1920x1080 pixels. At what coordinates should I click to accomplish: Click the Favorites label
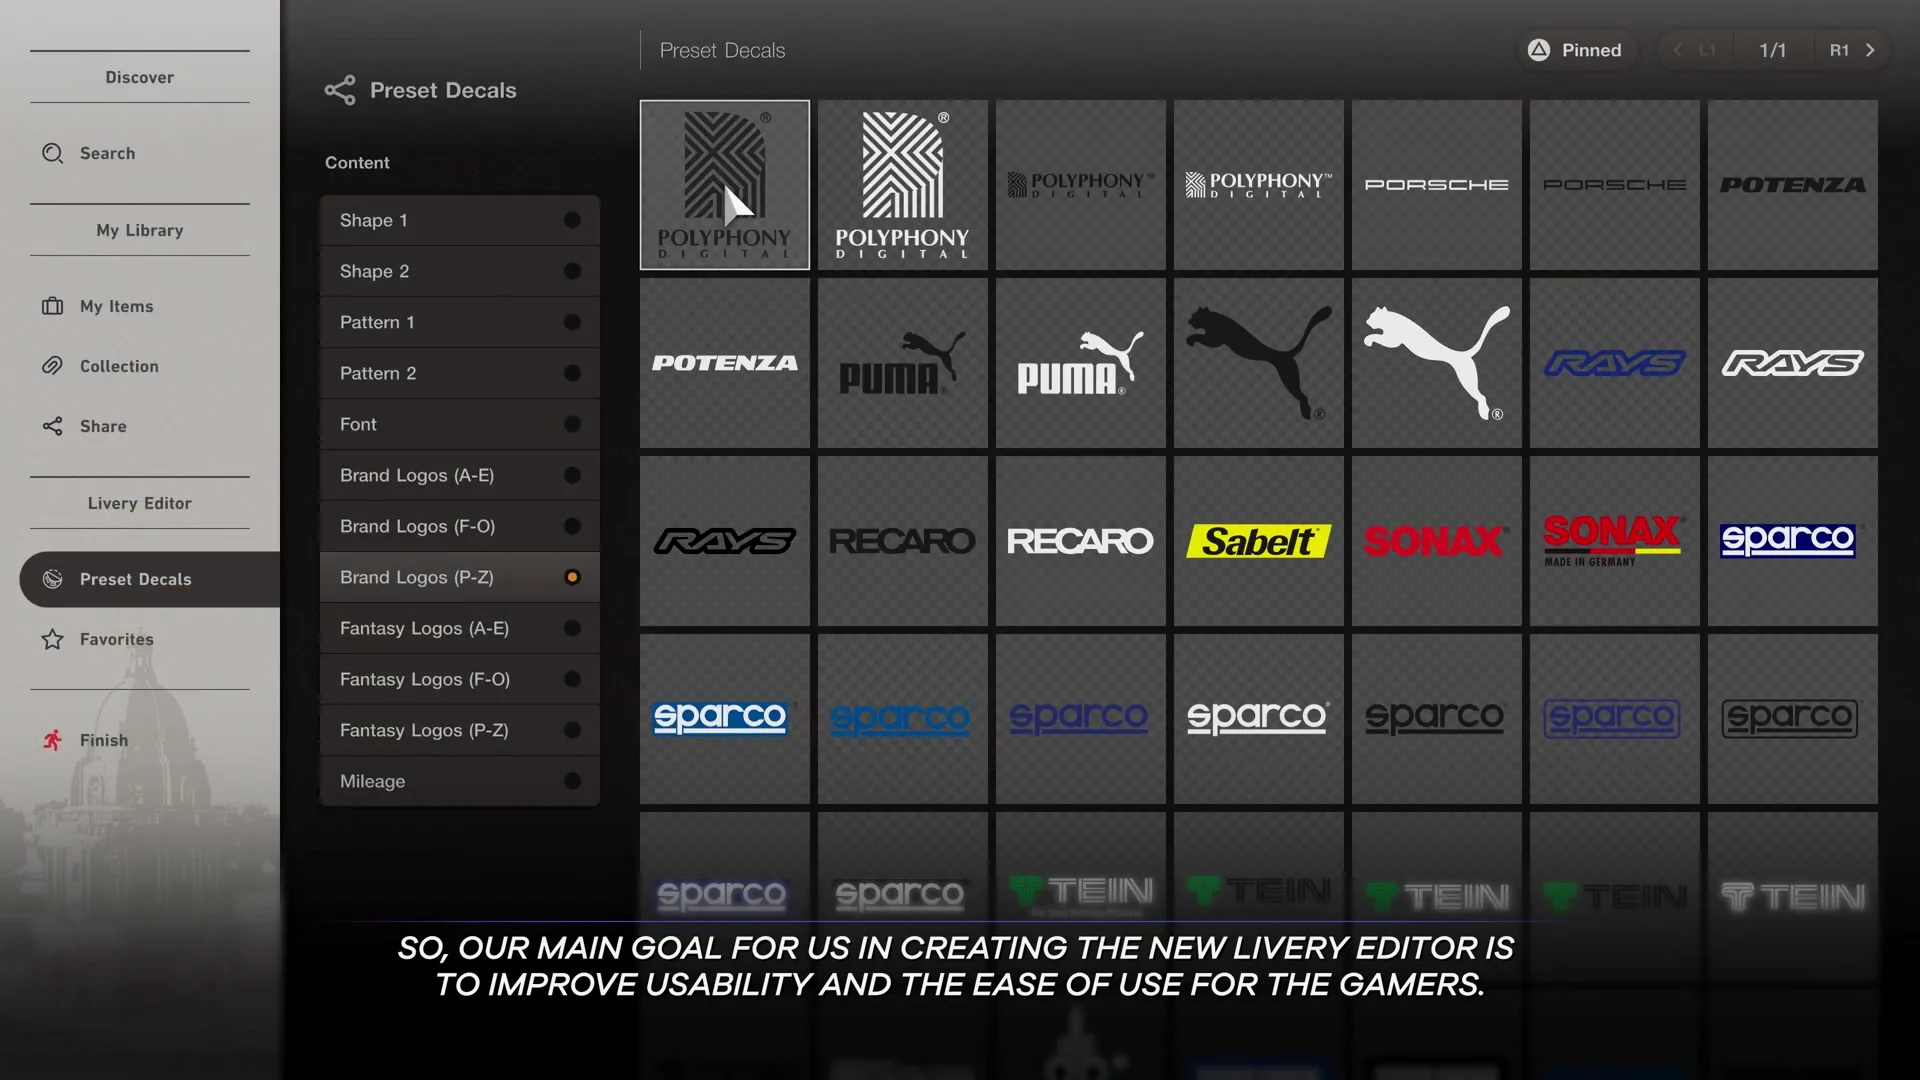point(117,639)
